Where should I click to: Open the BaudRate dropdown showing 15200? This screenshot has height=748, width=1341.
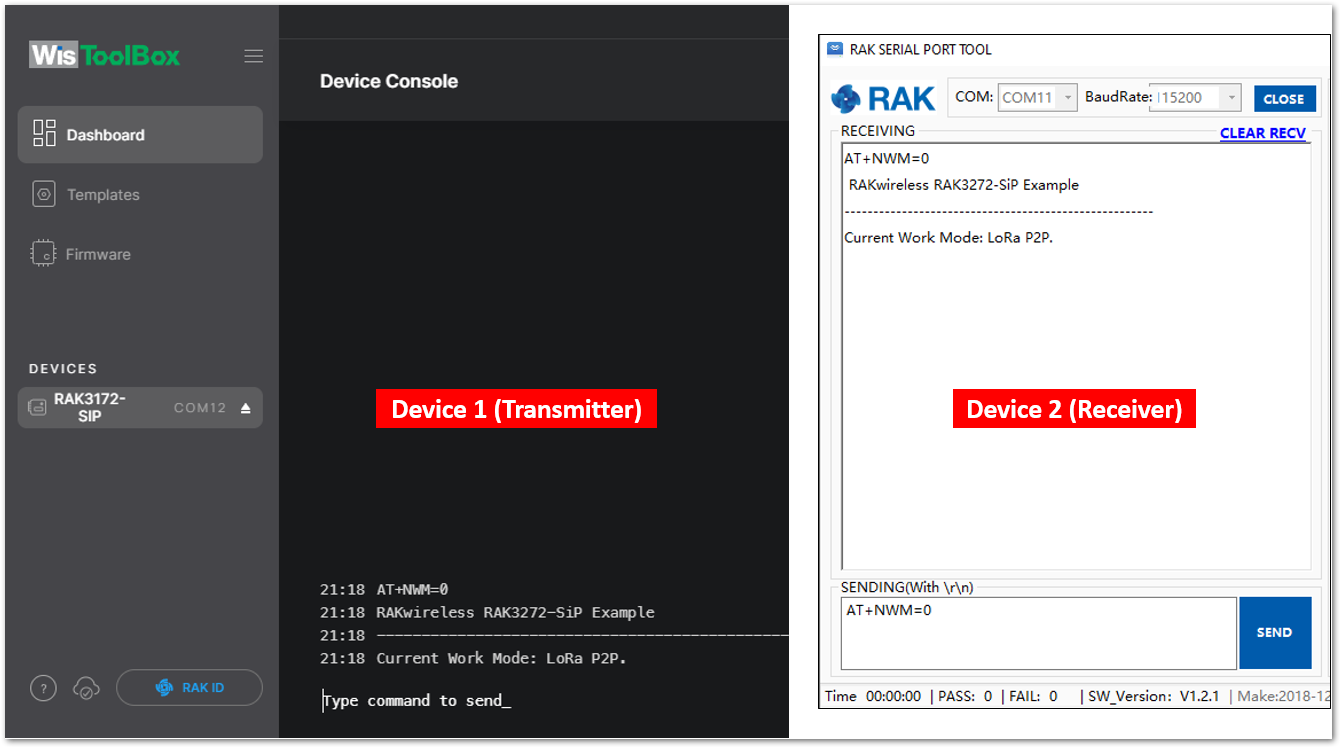coord(1197,98)
